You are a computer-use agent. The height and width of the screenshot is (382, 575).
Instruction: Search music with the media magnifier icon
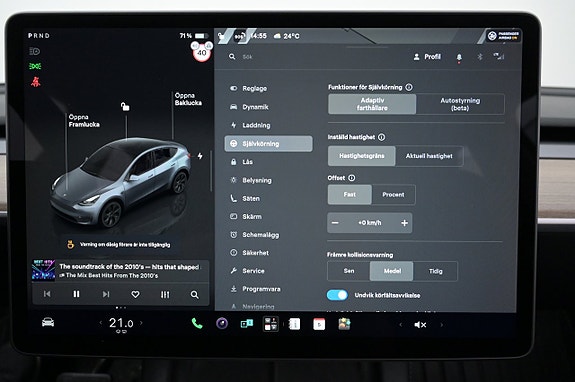(x=194, y=294)
